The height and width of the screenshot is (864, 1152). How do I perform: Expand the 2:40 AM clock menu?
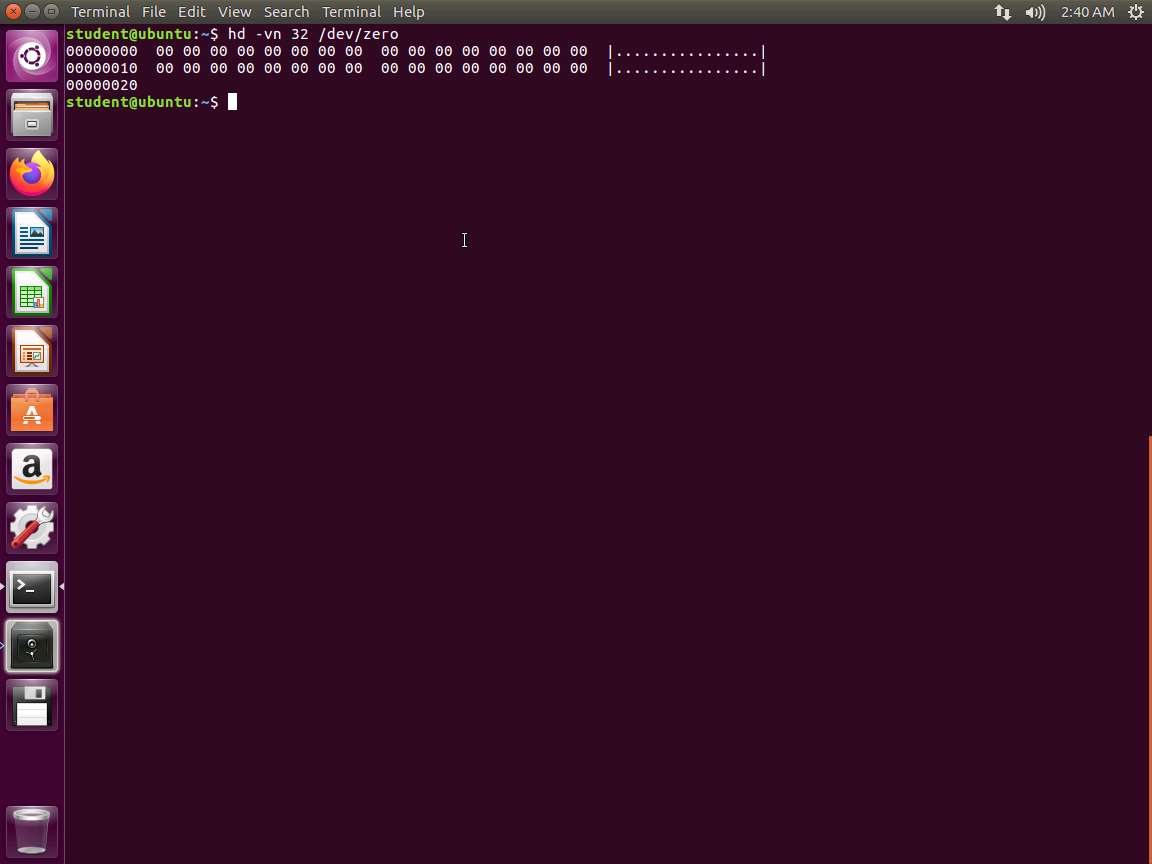point(1087,12)
